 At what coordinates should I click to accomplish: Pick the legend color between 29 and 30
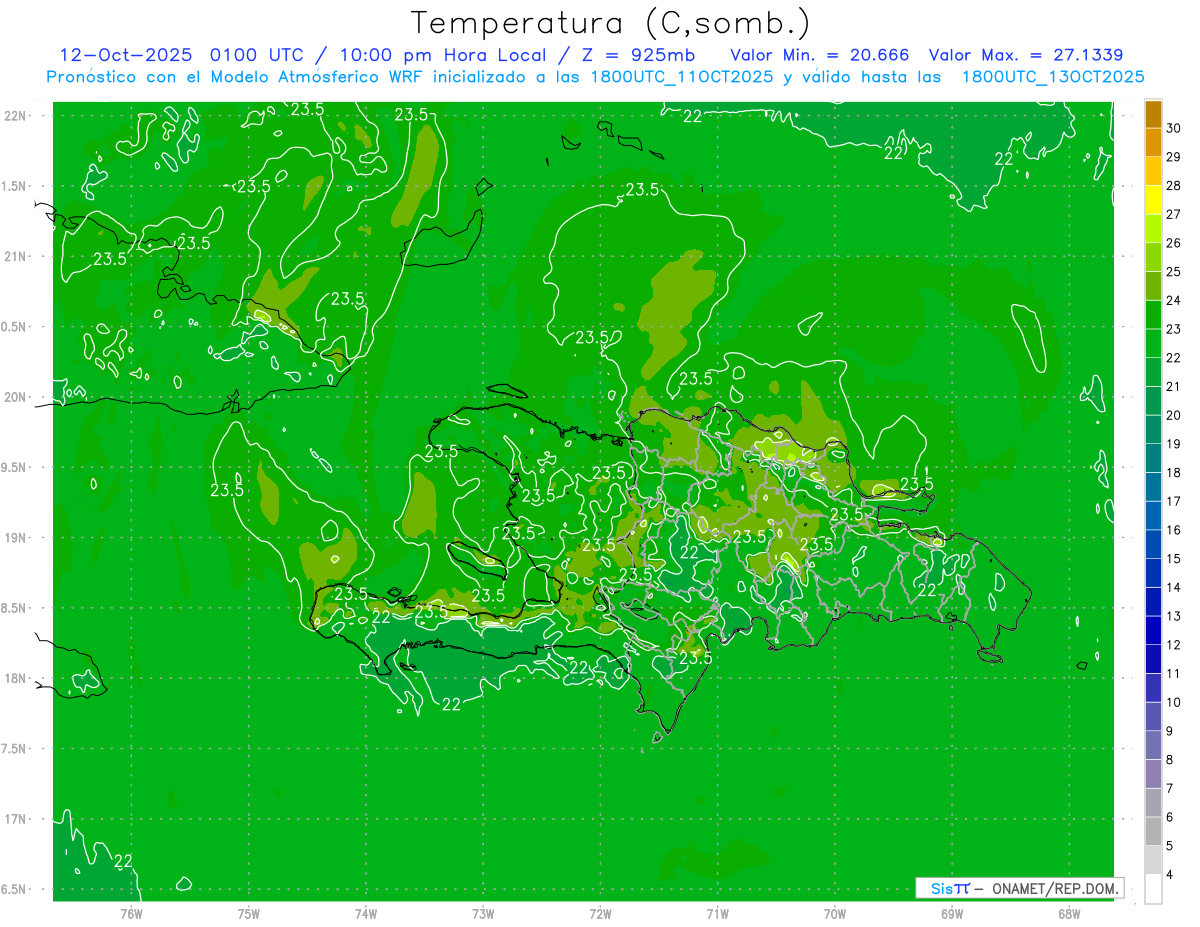click(1153, 143)
